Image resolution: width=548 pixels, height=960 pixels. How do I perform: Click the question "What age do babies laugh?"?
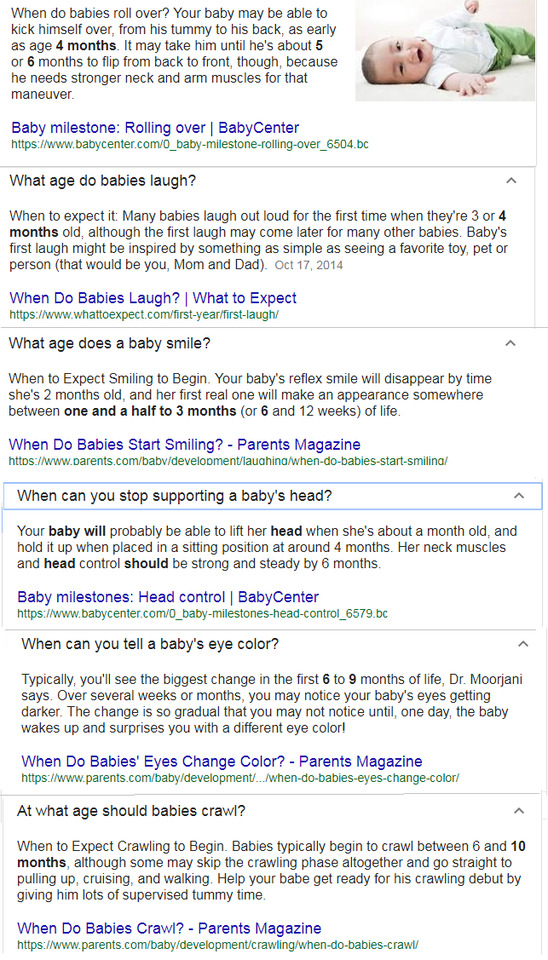(103, 181)
